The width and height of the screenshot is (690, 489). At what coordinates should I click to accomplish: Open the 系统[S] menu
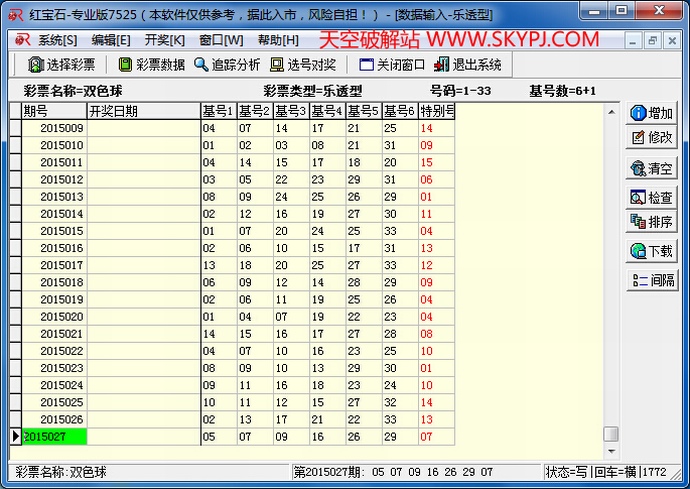pyautogui.click(x=57, y=40)
